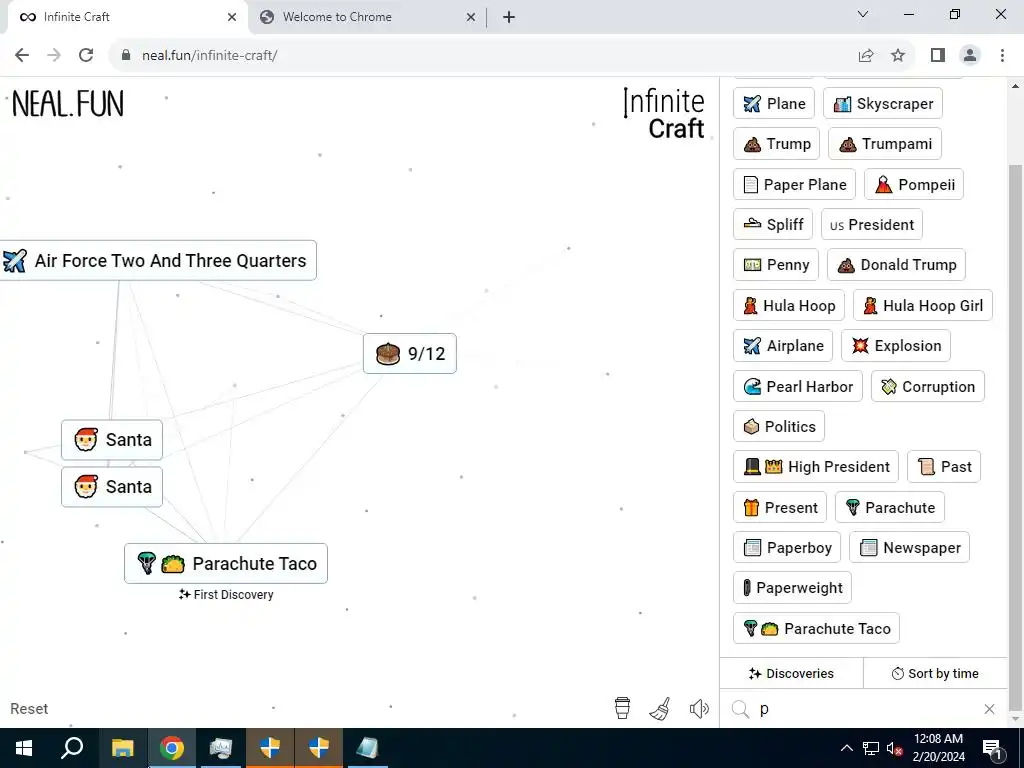This screenshot has width=1024, height=768.
Task: Select the Hula Hoop sidebar item
Action: tap(789, 305)
